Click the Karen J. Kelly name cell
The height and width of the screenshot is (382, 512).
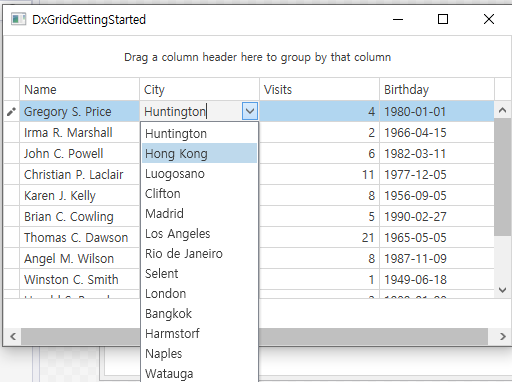pos(79,195)
